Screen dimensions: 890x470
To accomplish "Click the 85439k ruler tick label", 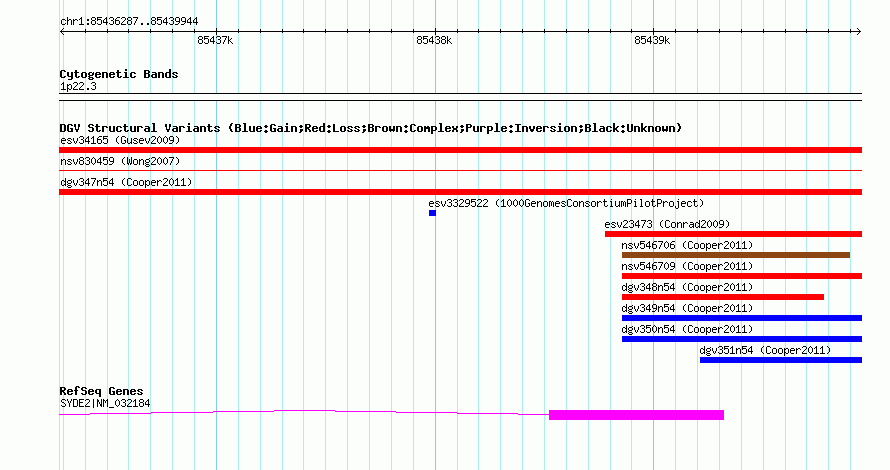I will (x=652, y=40).
